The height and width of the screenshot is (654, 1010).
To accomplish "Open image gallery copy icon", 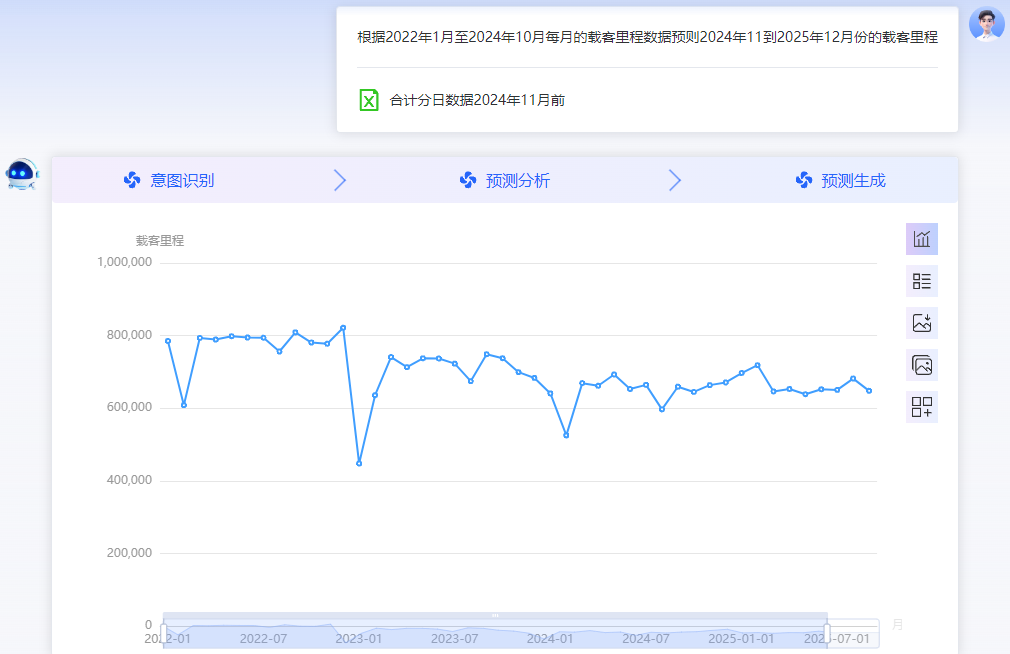I will tap(922, 365).
